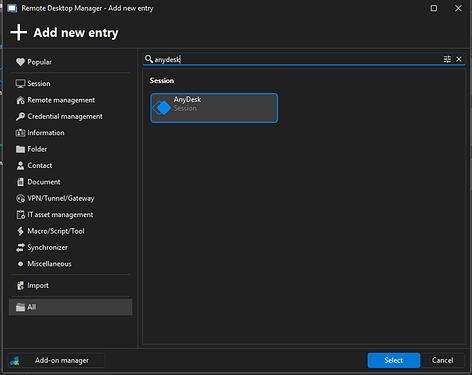Select the Session monitor icon
The width and height of the screenshot is (472, 375).
click(x=20, y=84)
